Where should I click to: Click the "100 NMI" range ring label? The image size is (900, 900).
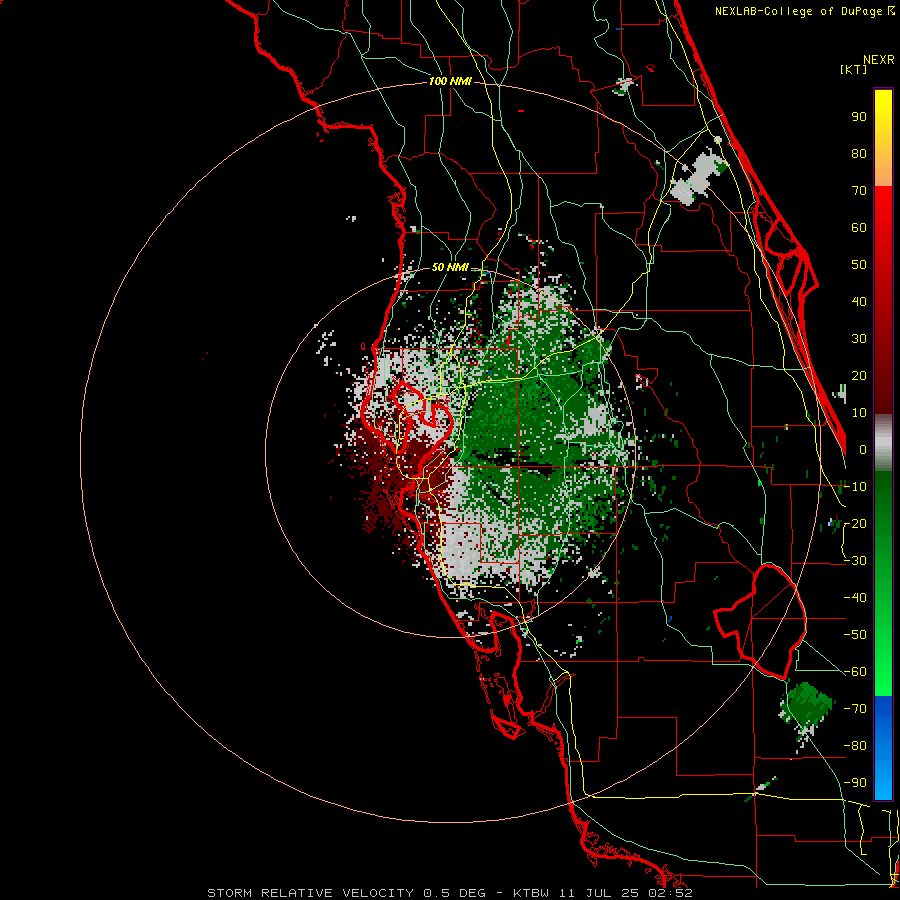coord(450,82)
